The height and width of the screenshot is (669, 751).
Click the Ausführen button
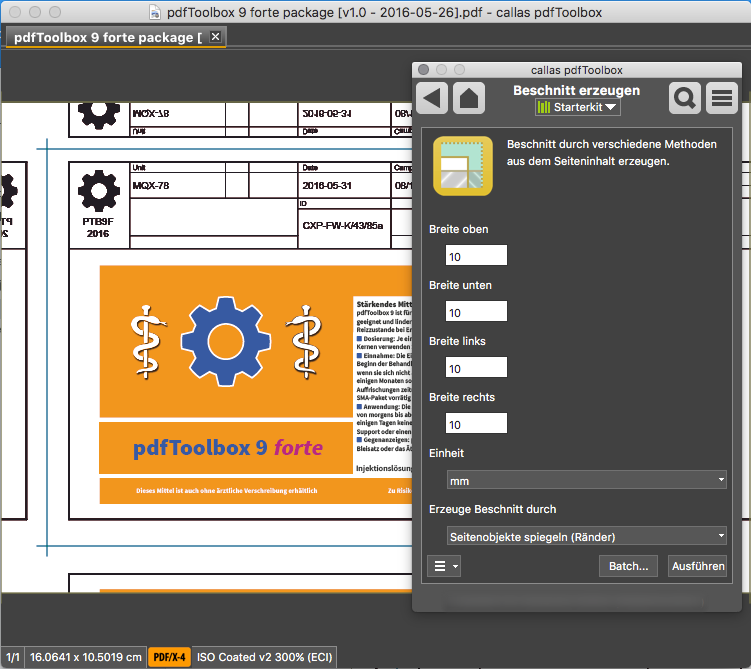pyautogui.click(x=698, y=566)
